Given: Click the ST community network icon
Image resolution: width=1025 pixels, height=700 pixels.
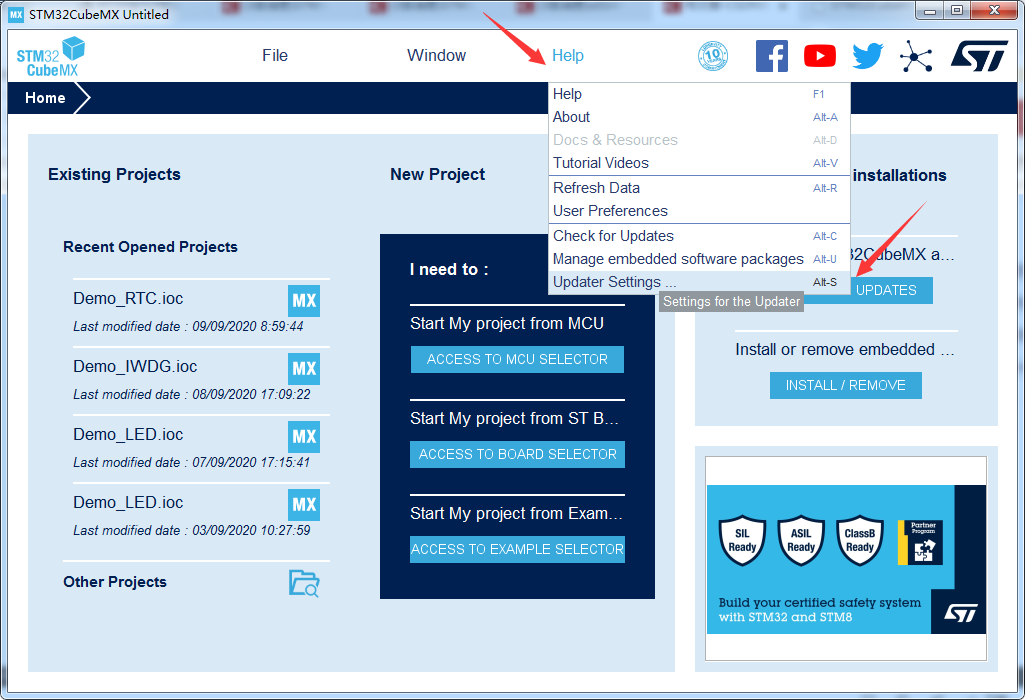Looking at the screenshot, I should pyautogui.click(x=916, y=56).
